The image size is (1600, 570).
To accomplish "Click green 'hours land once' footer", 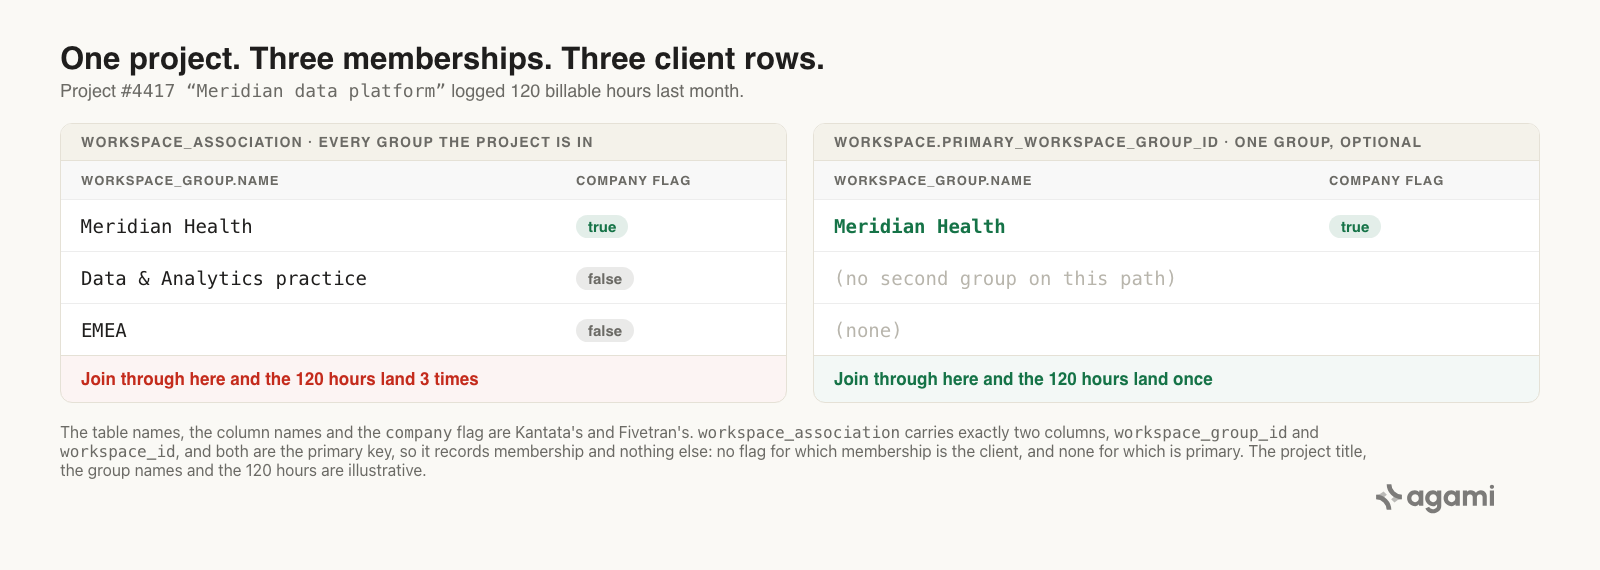I will tap(1176, 379).
